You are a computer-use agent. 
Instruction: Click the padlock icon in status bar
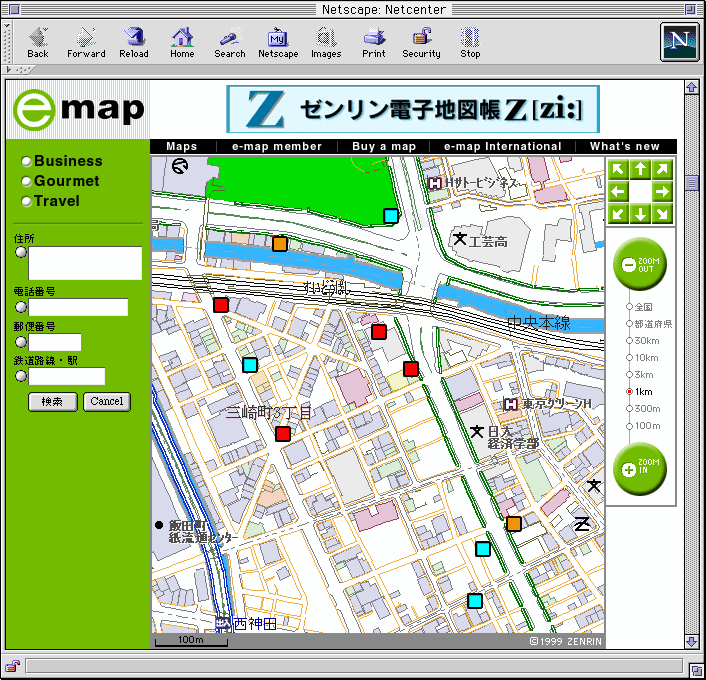13,666
